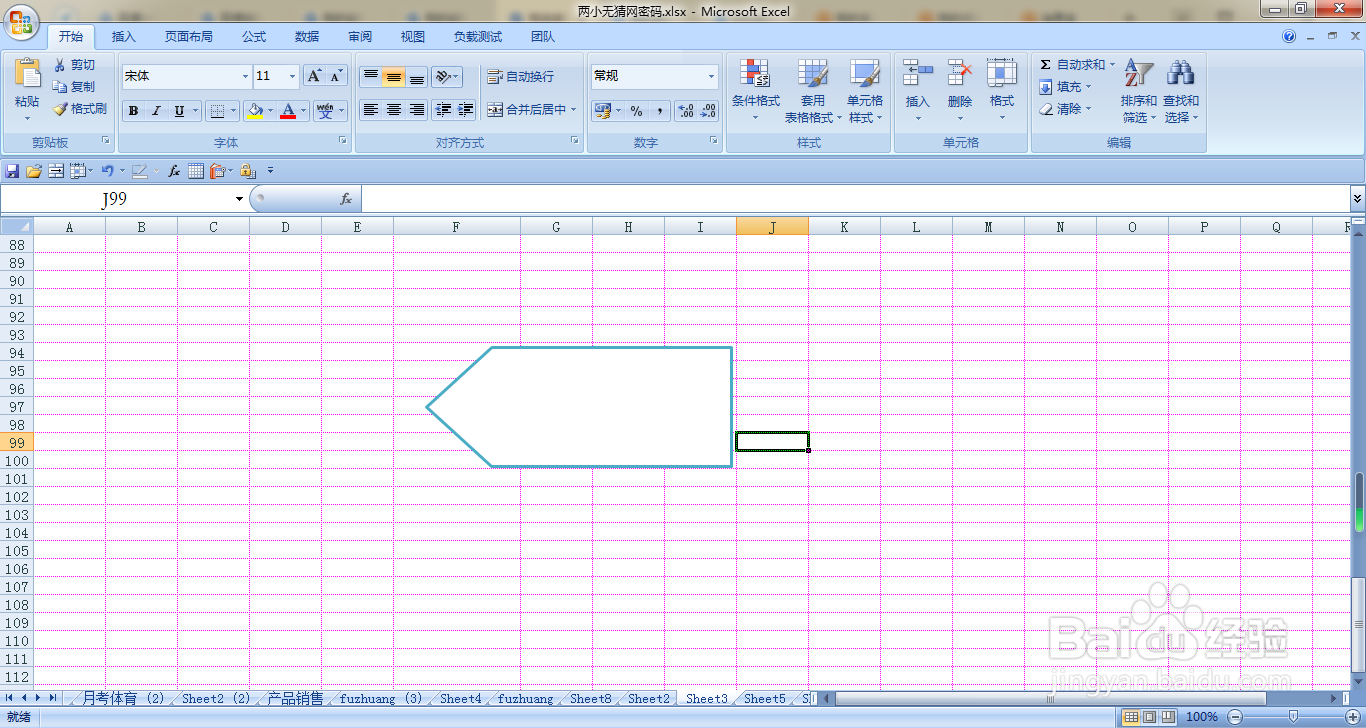Toggle Bold formatting
Viewport: 1366px width, 728px height.
point(133,111)
